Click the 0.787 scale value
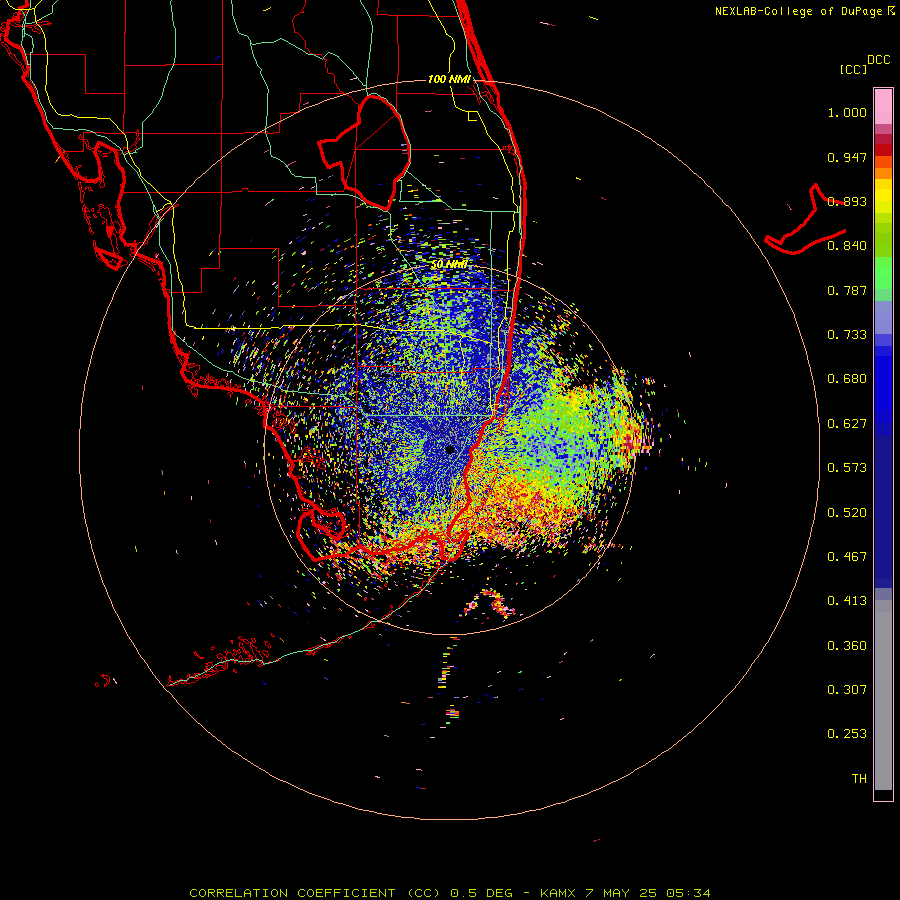The width and height of the screenshot is (900, 900). [847, 290]
